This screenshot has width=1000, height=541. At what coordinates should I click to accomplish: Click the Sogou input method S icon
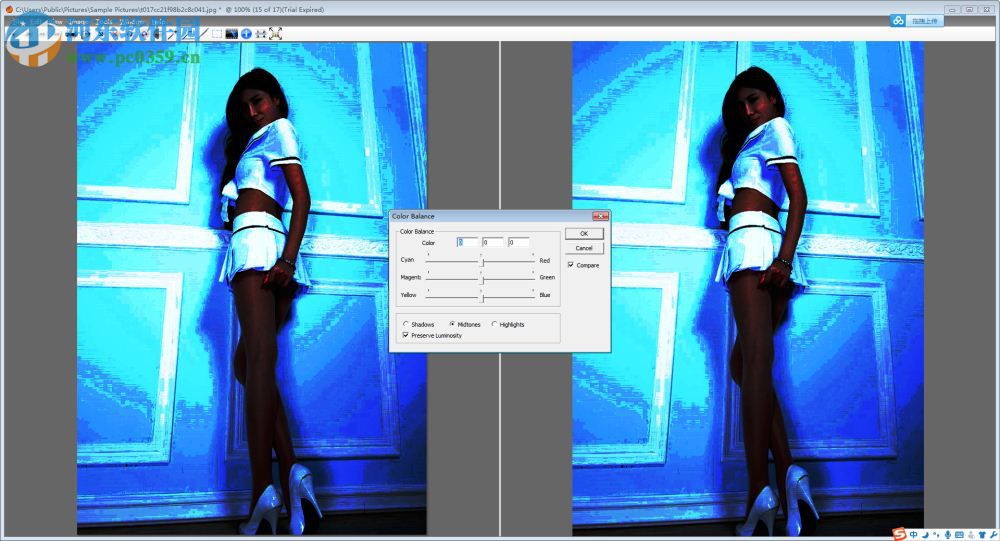coord(899,534)
